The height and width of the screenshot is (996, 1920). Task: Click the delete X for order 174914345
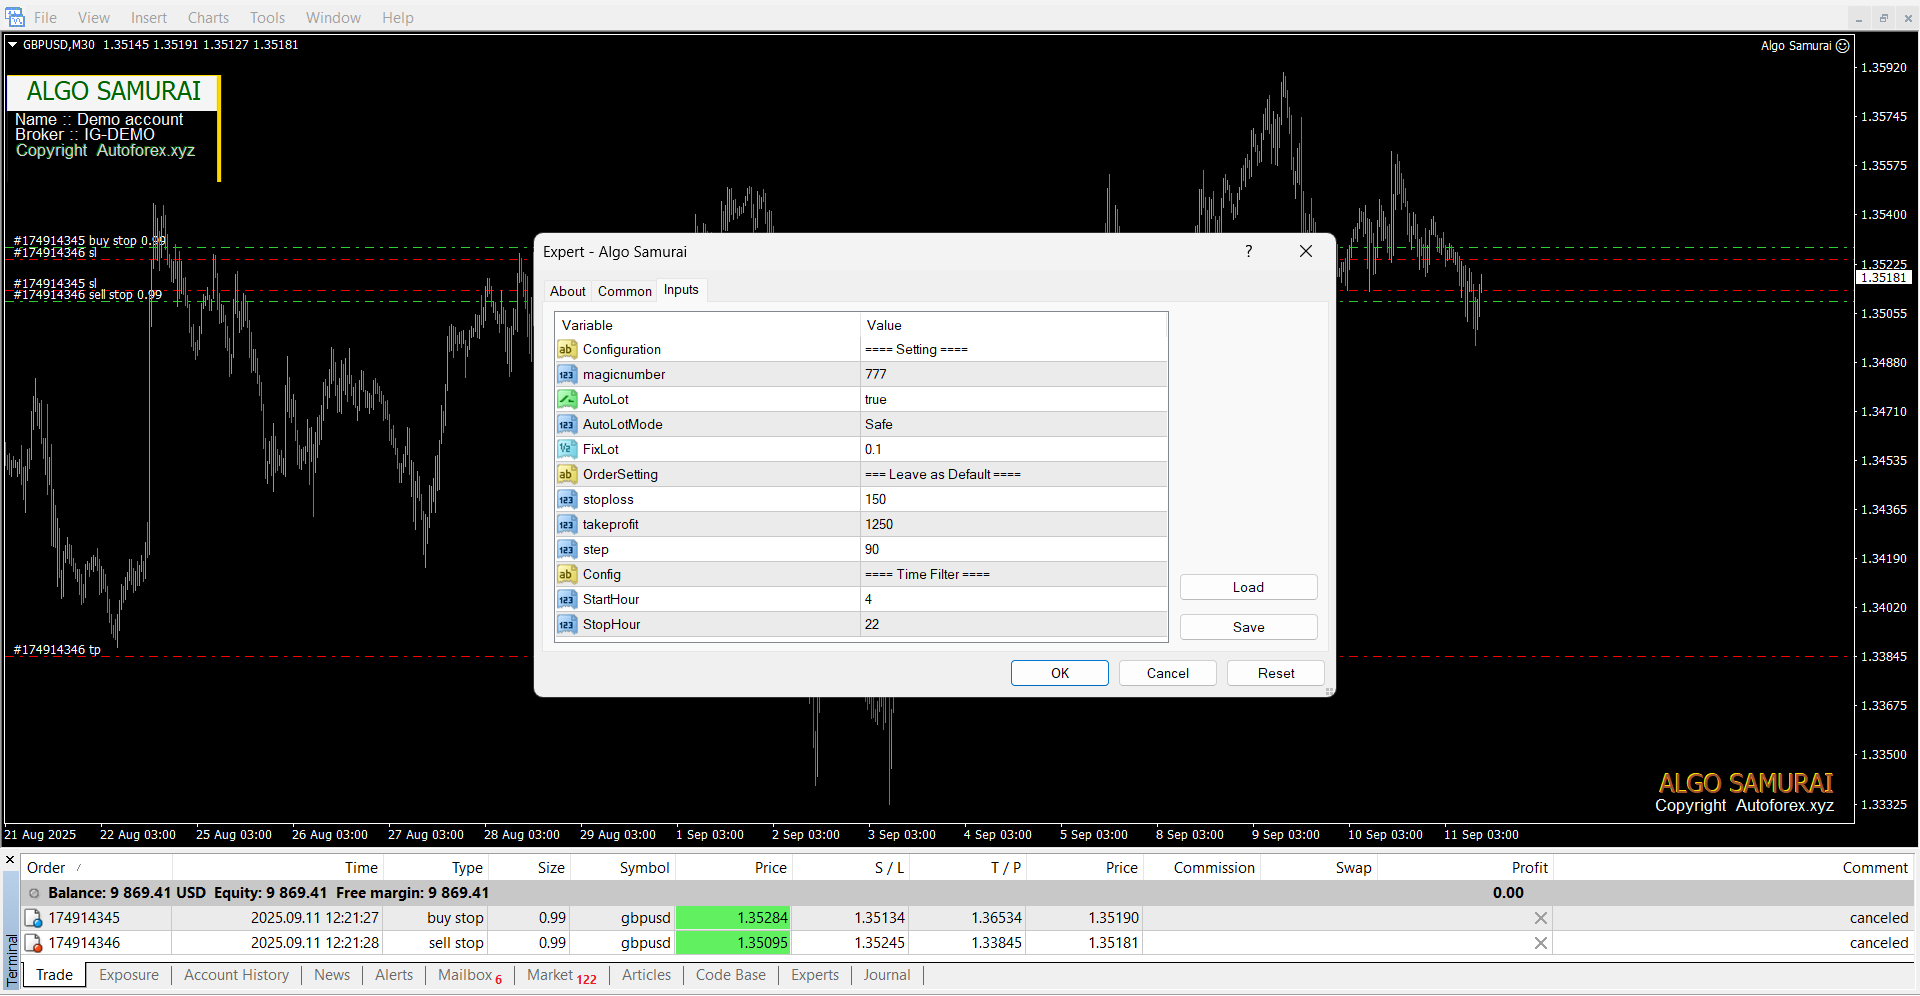(x=1540, y=918)
